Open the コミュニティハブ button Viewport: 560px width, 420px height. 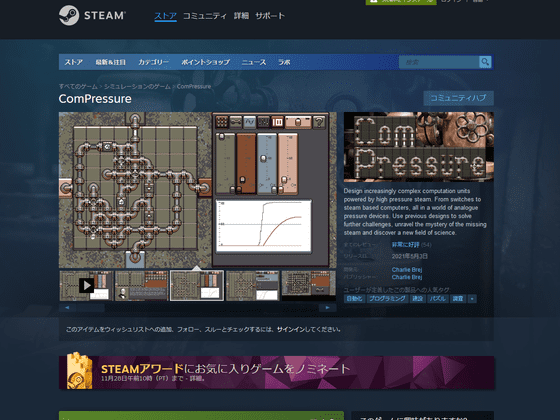[458, 98]
